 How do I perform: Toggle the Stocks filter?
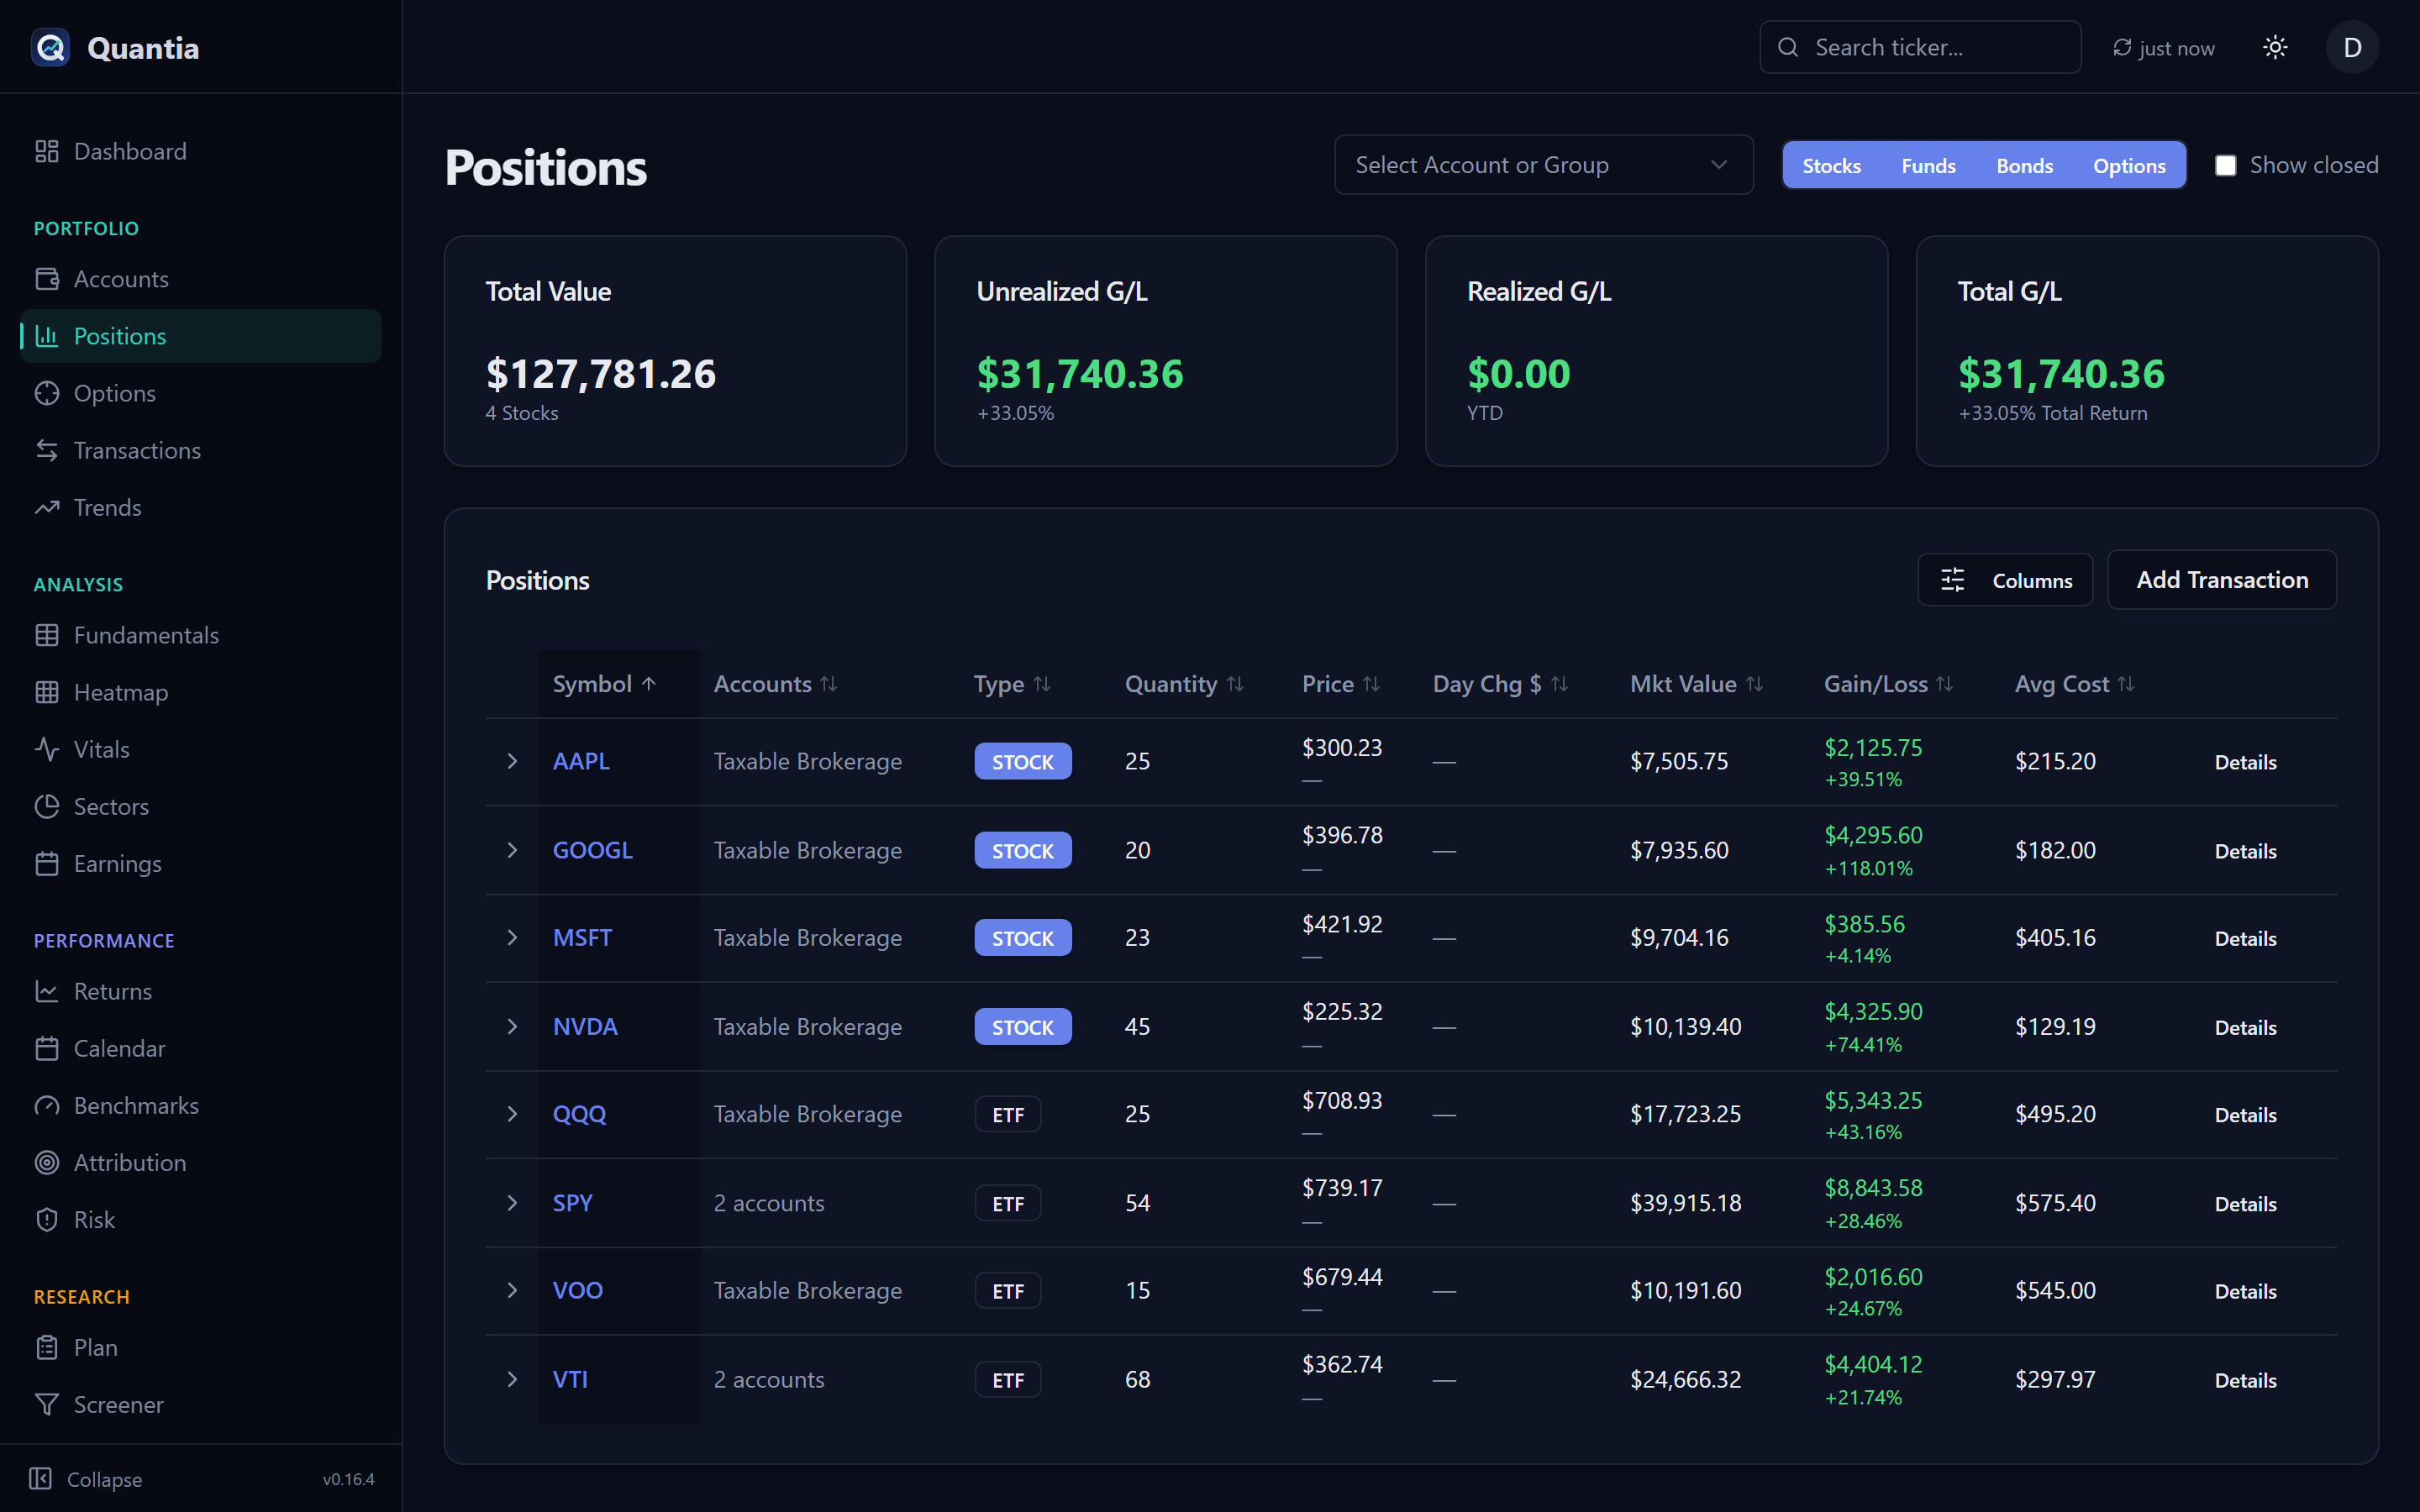pyautogui.click(x=1831, y=165)
